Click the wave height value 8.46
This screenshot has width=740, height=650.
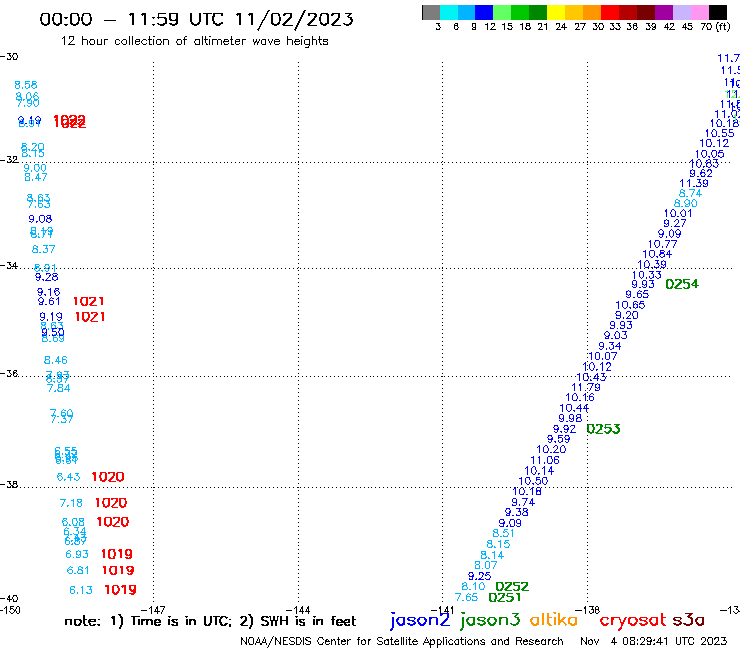[x=56, y=360]
